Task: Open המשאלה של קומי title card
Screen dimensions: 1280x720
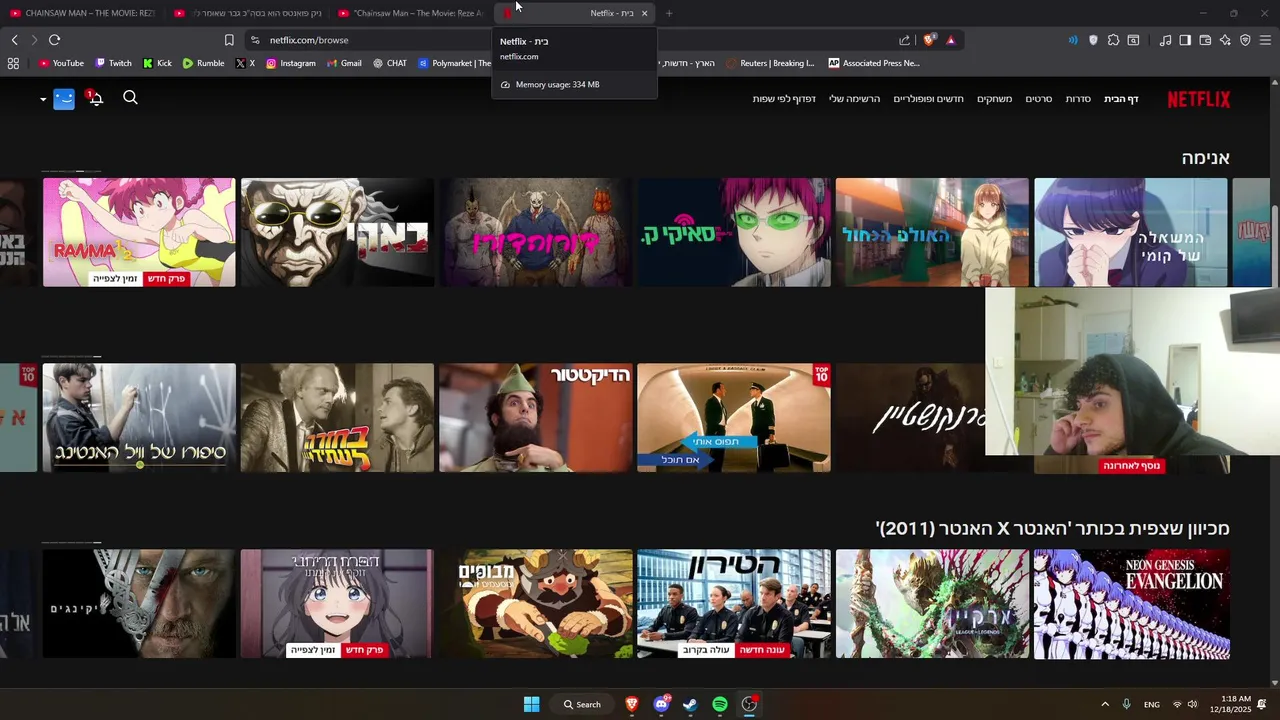Action: [x=1130, y=232]
